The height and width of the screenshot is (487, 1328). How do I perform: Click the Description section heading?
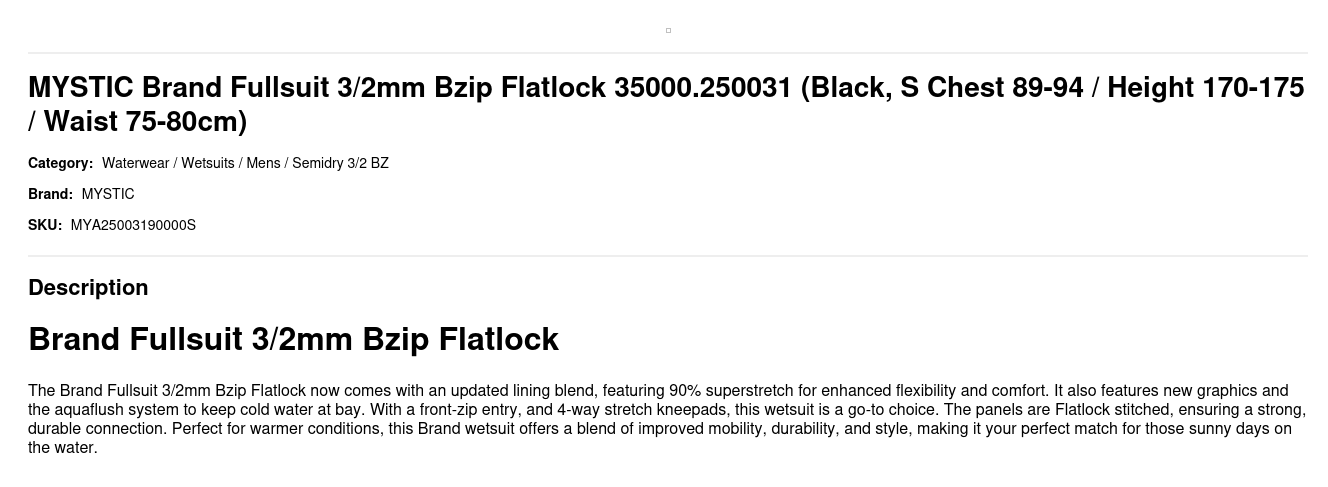coord(88,288)
